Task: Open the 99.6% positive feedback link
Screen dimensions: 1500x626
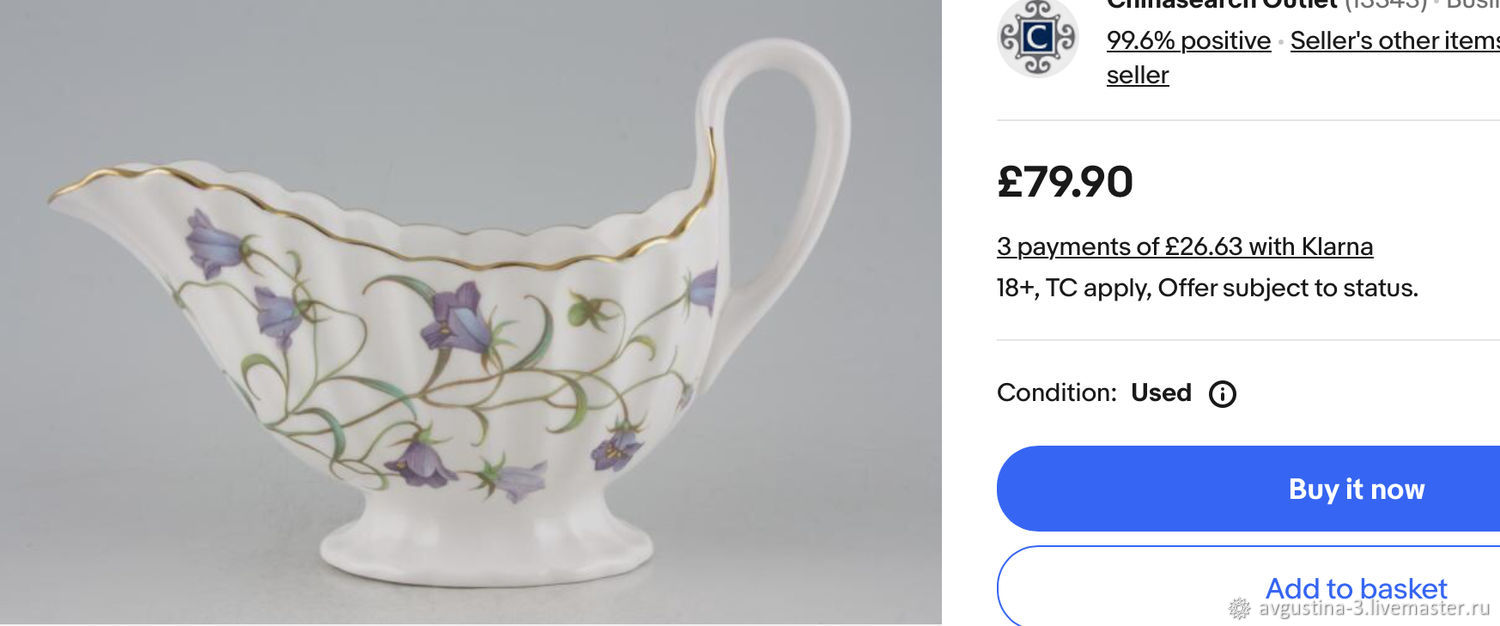Action: pos(1188,41)
